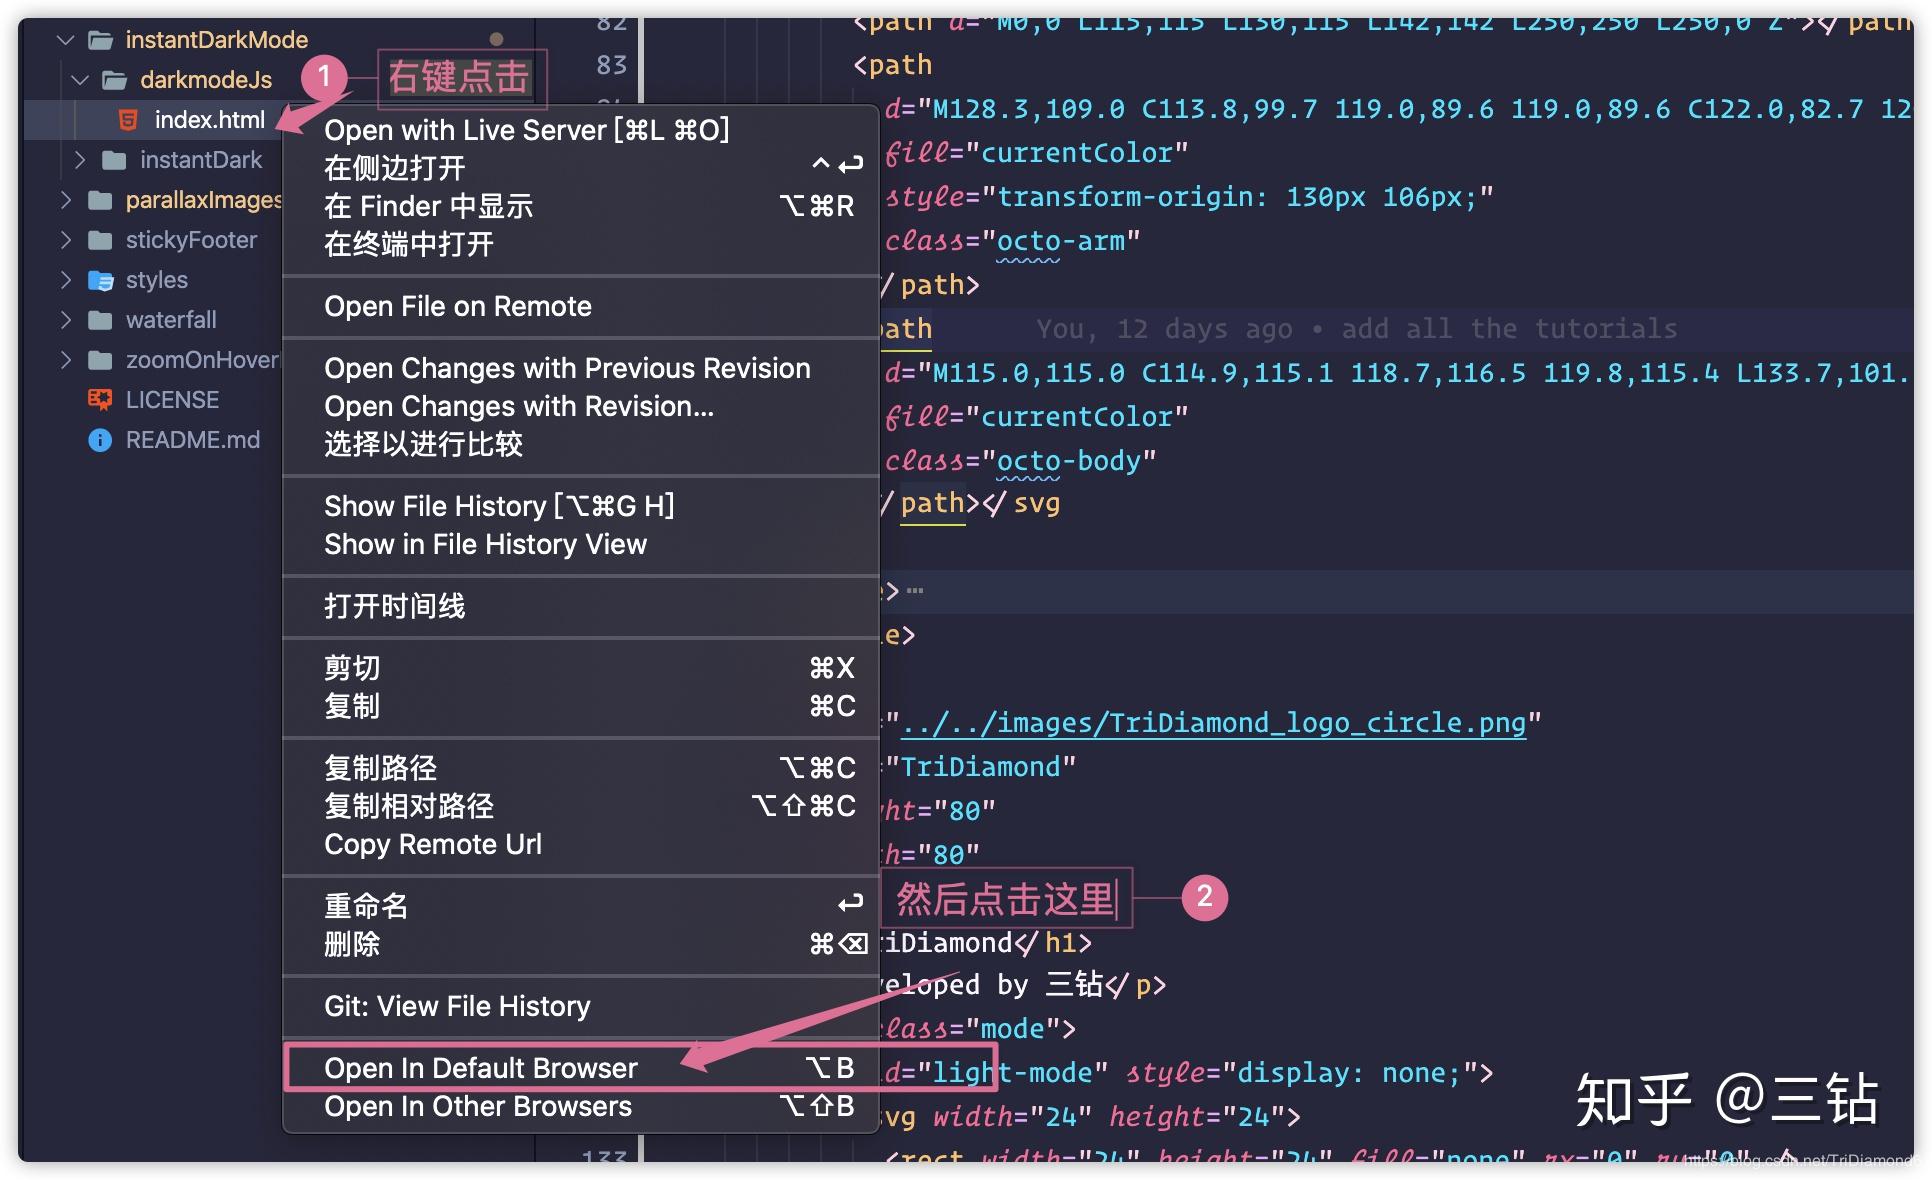Screen dimensions: 1932x1180
Task: Open the TriDiamond_logo_circle.png file link
Action: point(1215,723)
